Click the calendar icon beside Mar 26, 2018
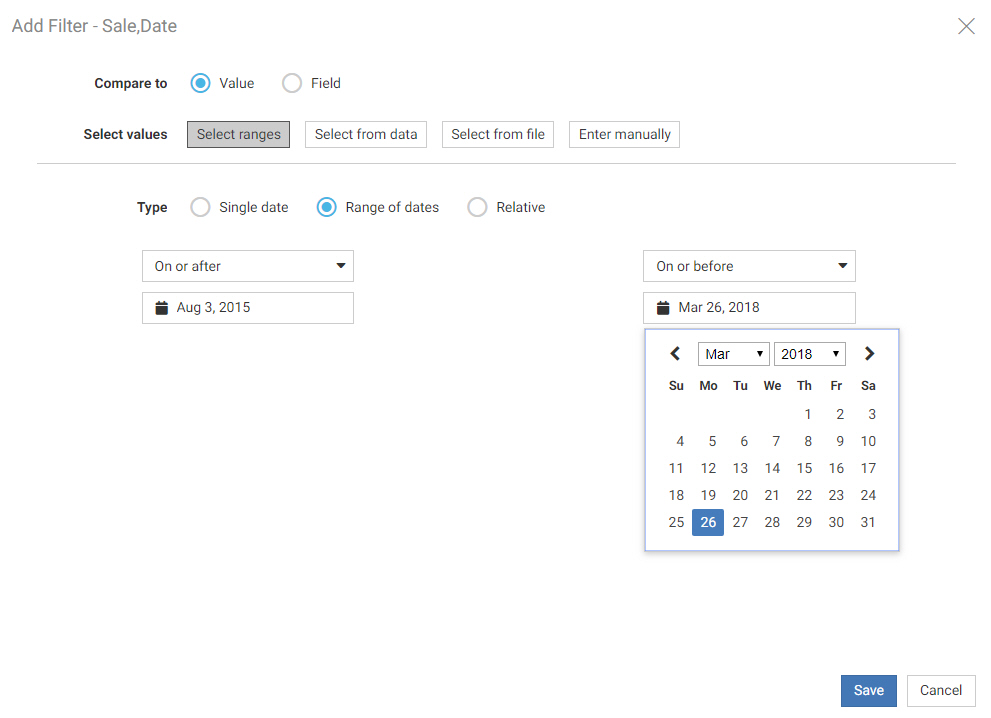 pos(663,308)
